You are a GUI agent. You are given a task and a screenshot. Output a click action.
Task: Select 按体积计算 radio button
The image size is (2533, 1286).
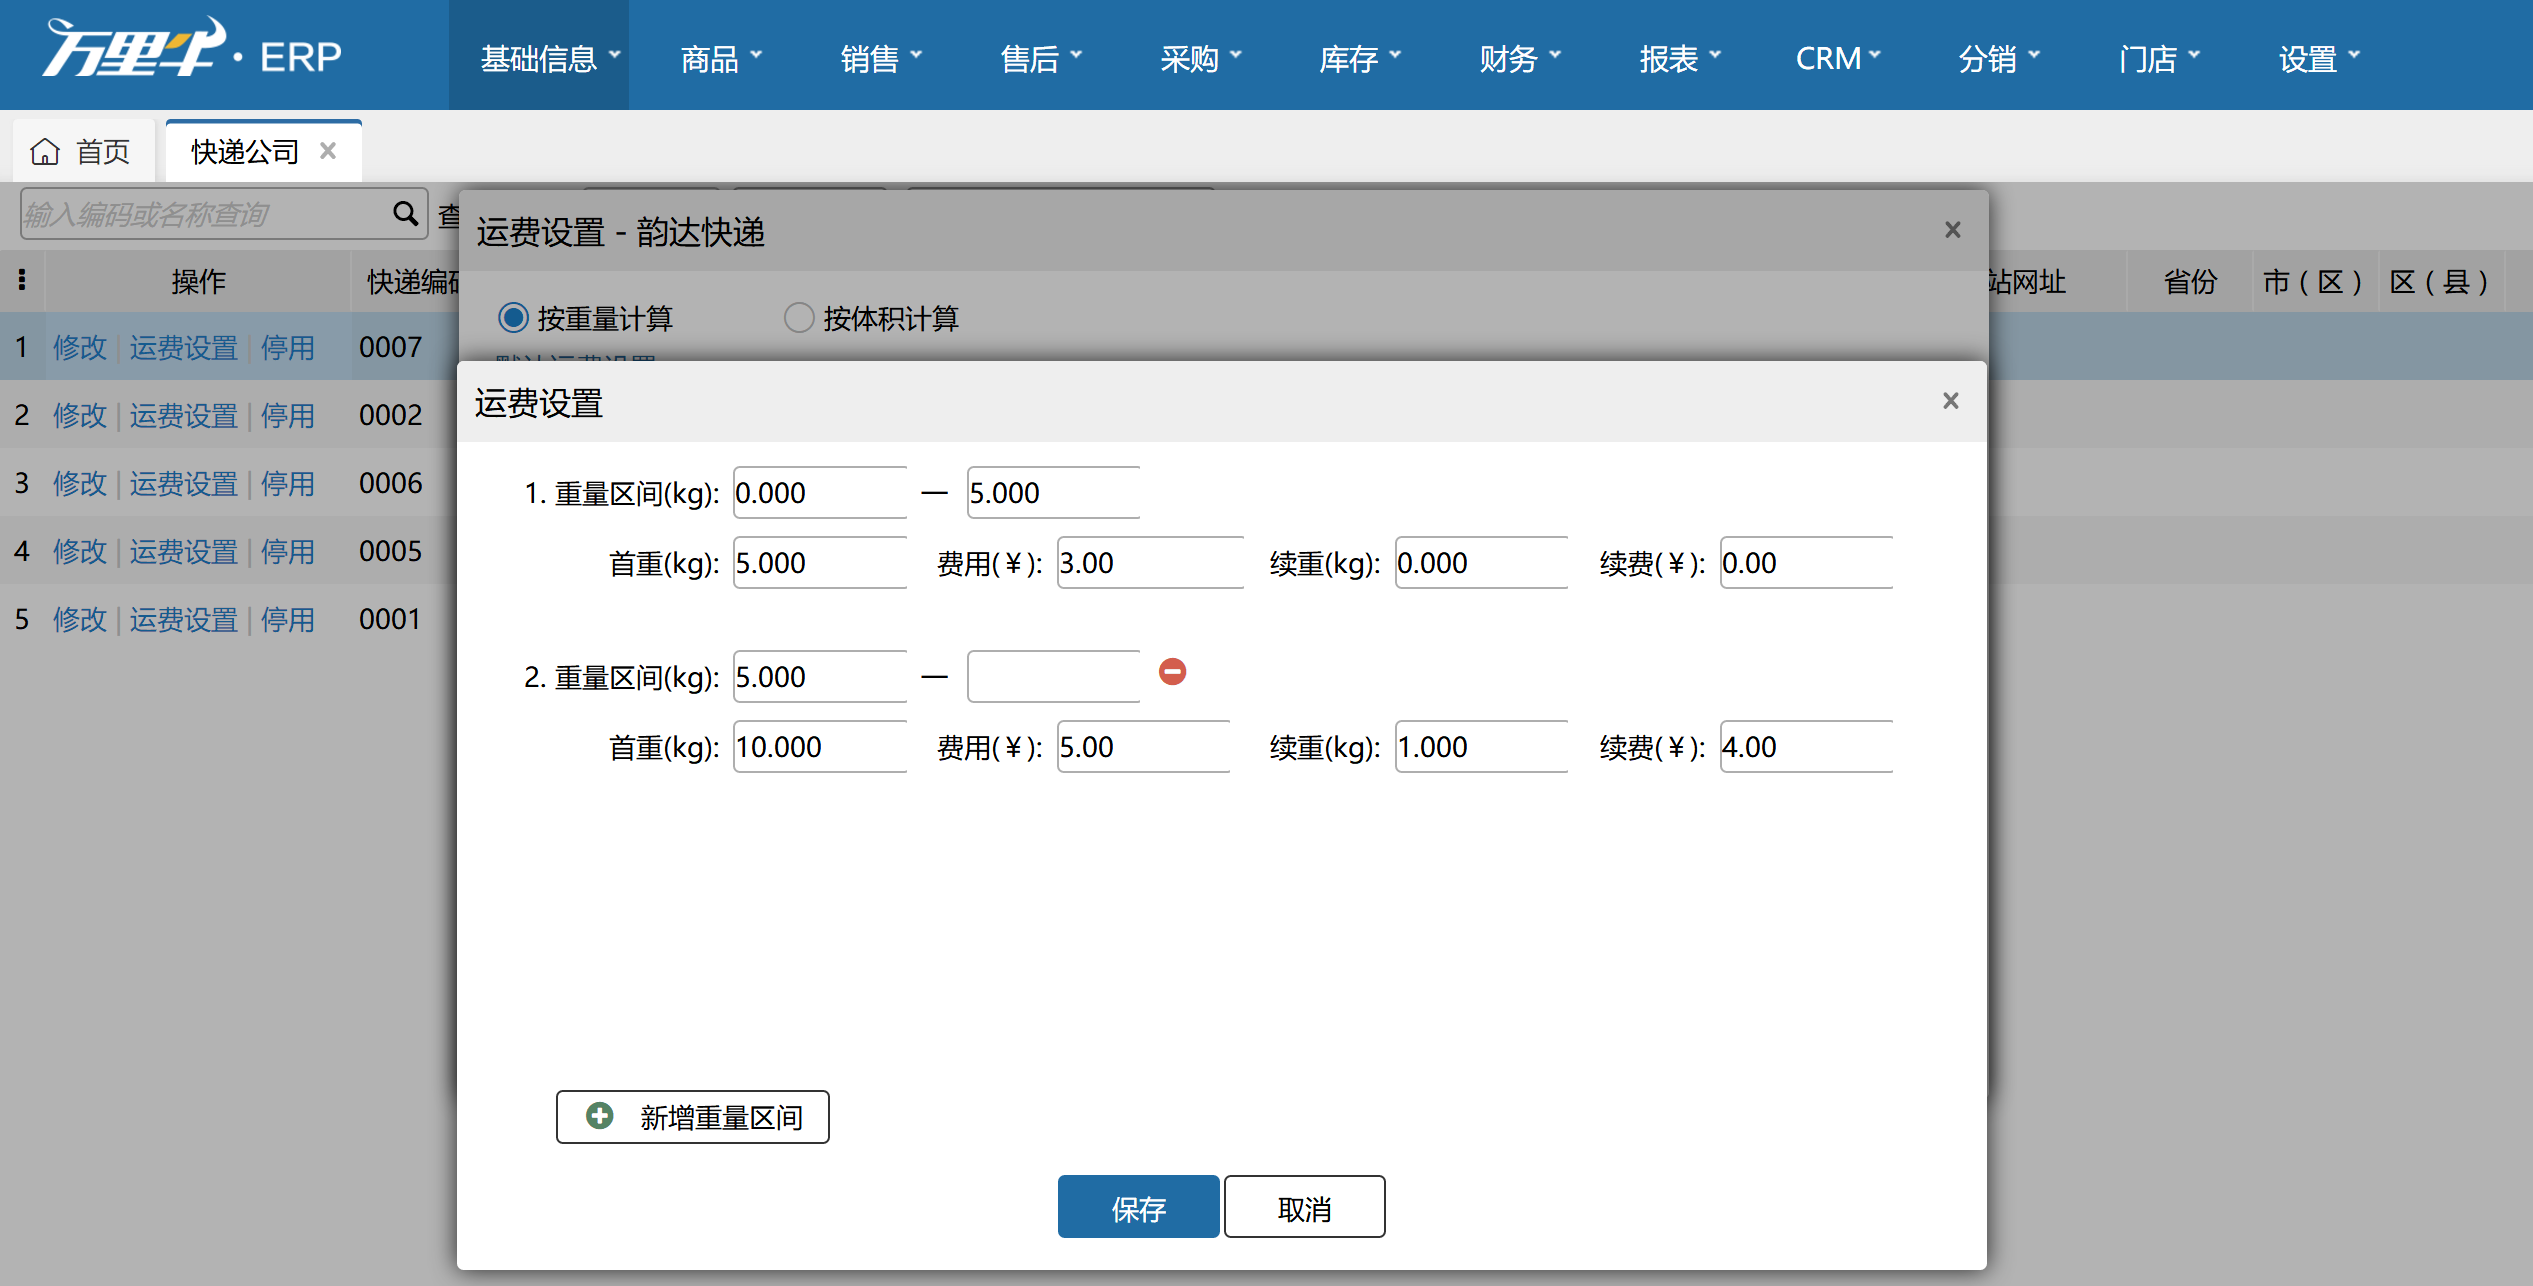[799, 318]
